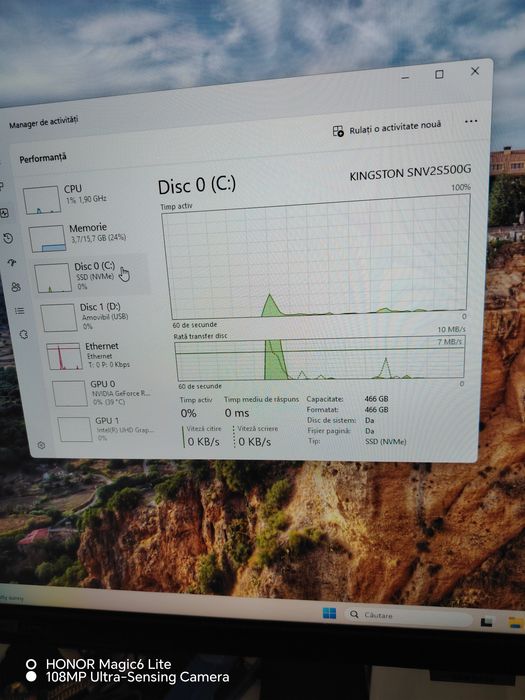Viewport: 525px width, 700px height.
Task: Click the Viteză scriere 0 KB/s value
Action: pyautogui.click(x=254, y=442)
